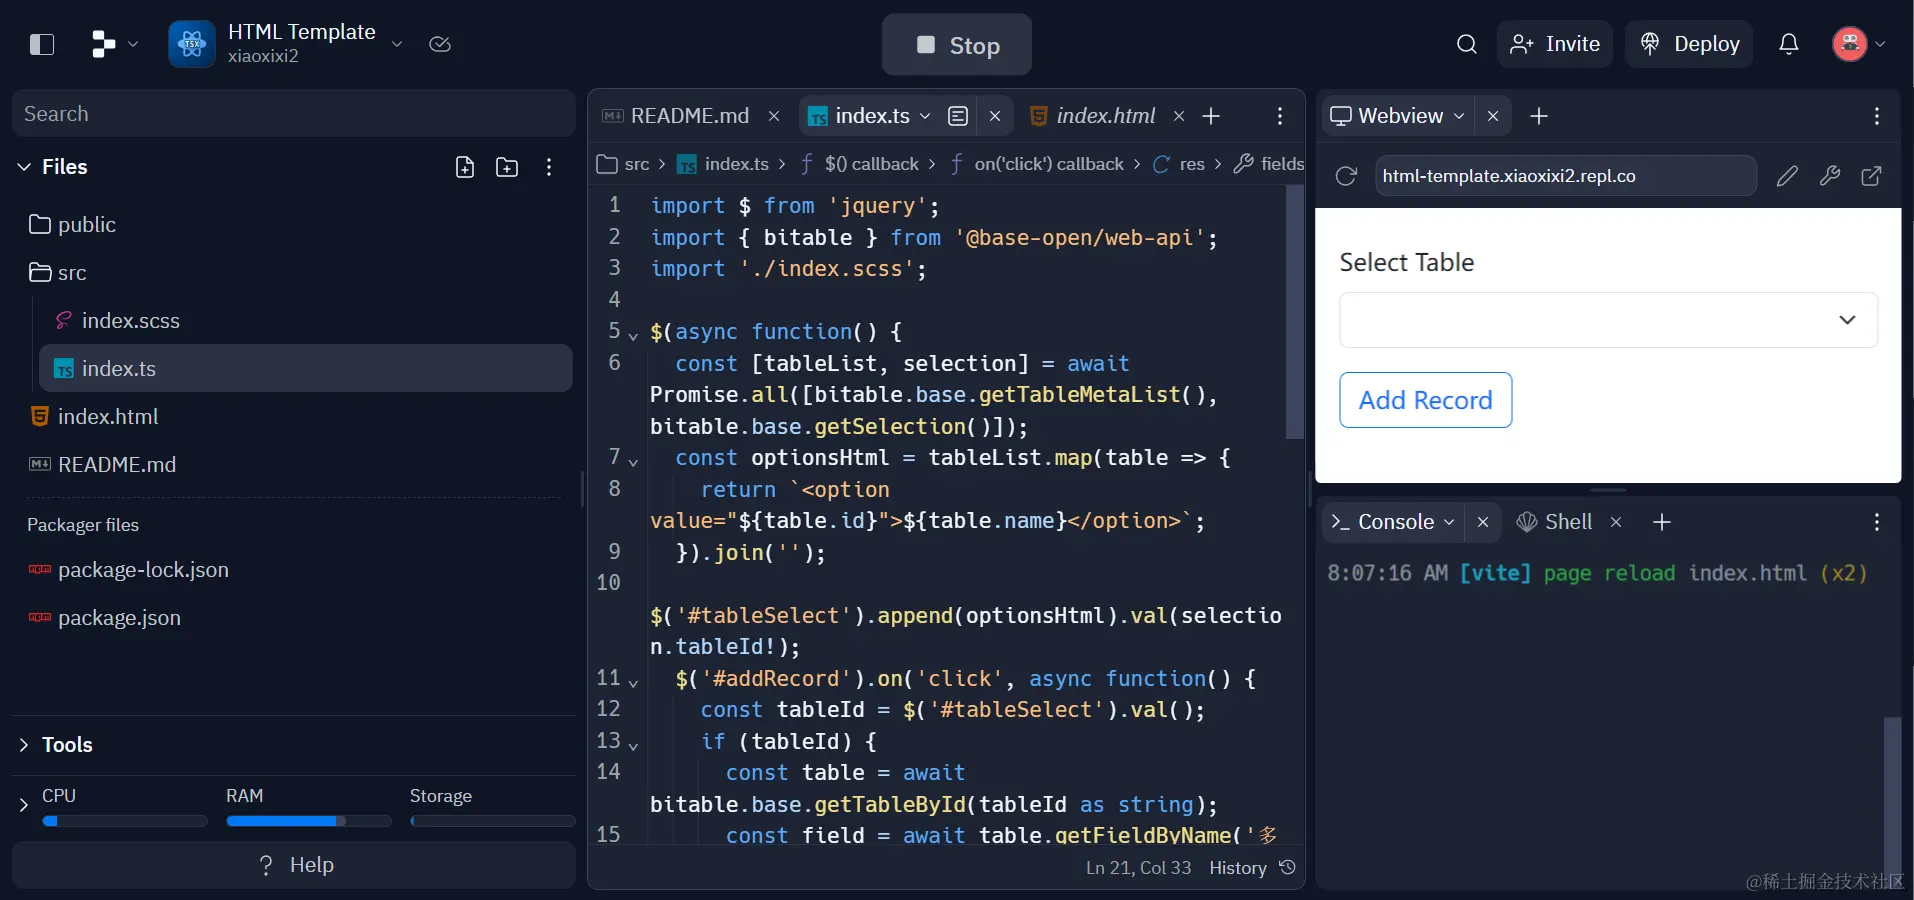Switch to the README.md editor tab

point(676,116)
